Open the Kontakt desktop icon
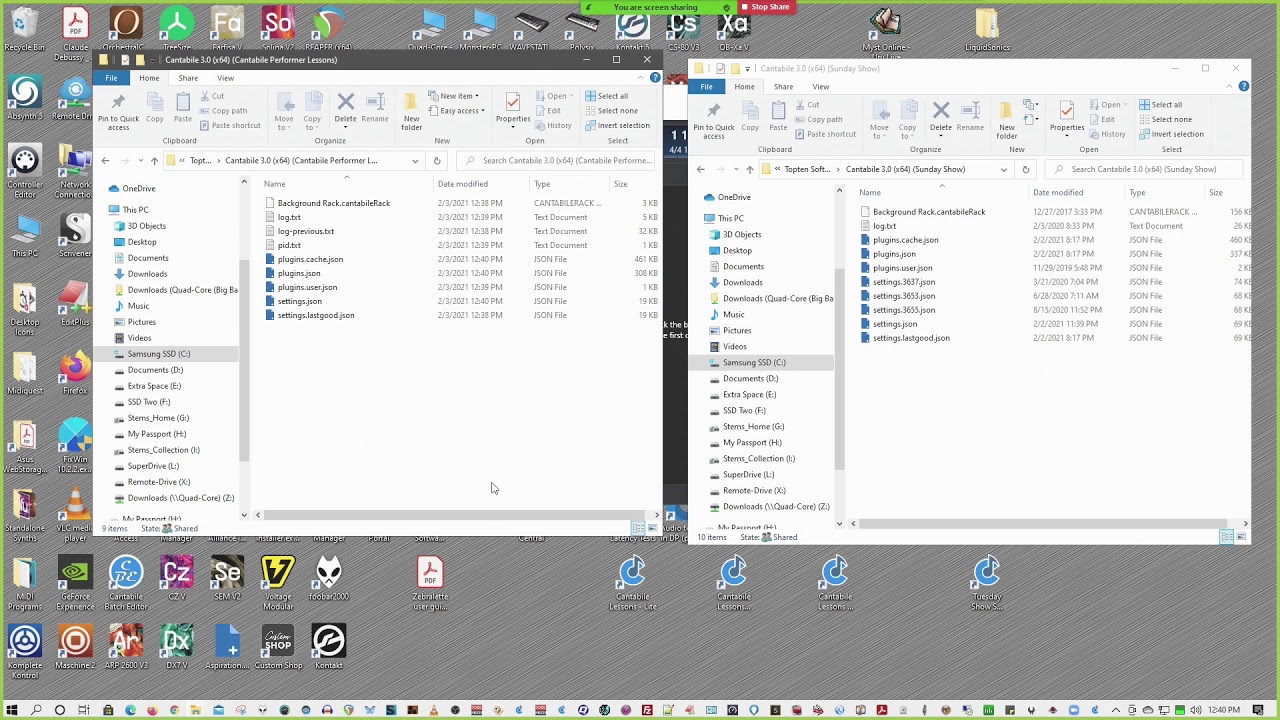Screen dimensions: 1280x720 (x=329, y=647)
